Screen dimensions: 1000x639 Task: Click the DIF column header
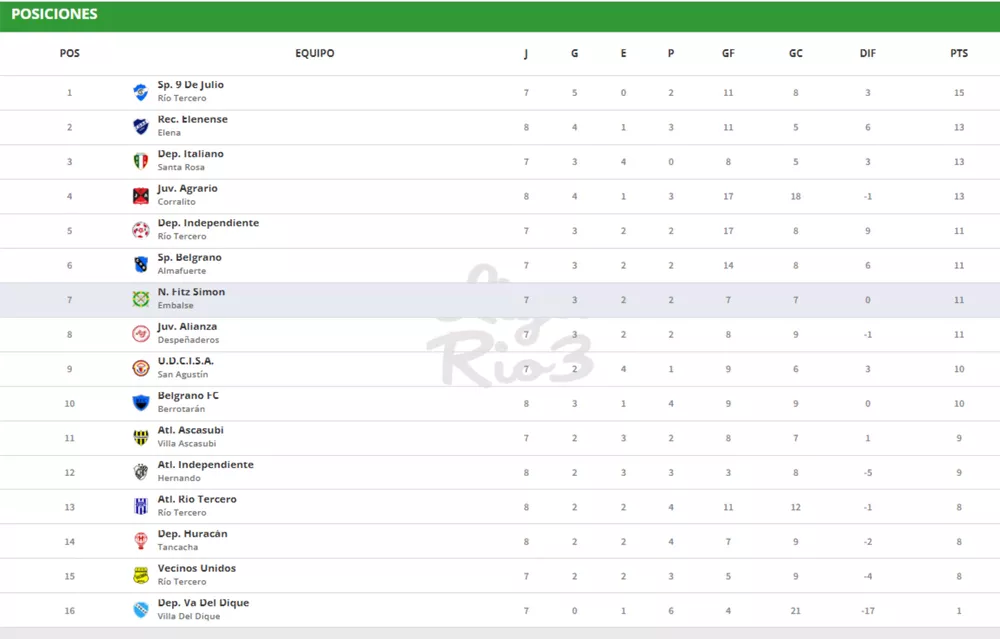click(x=867, y=54)
